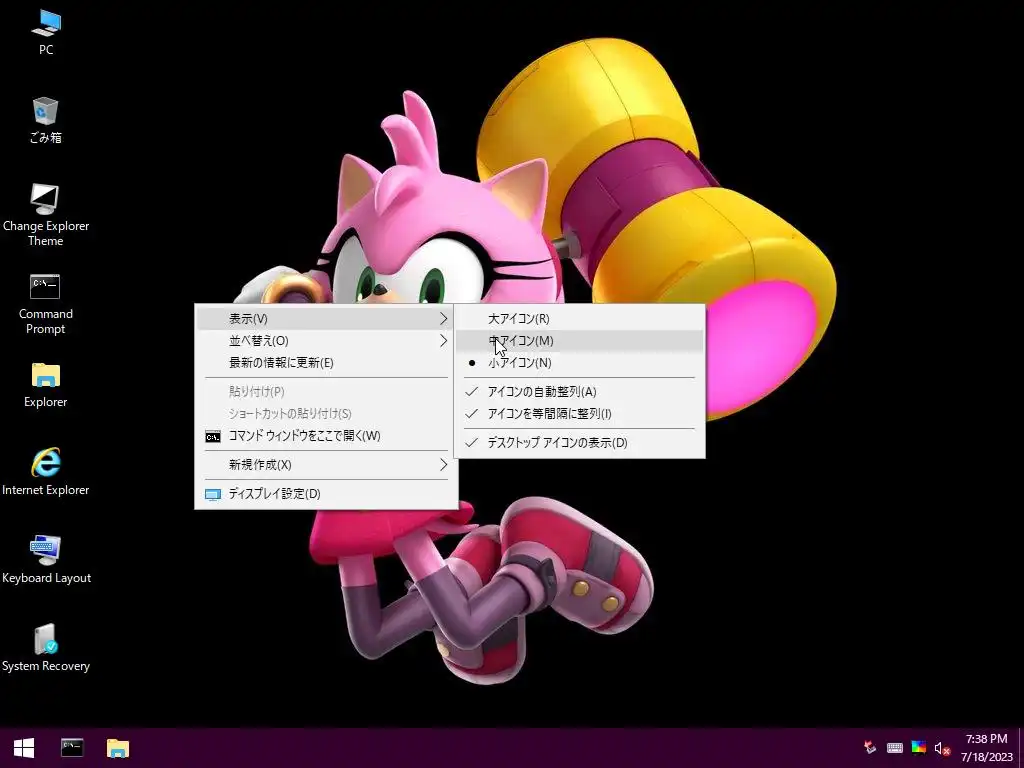Click 最新の情報に更新(E) to refresh
Screen dimensions: 1024x768
(x=326, y=363)
